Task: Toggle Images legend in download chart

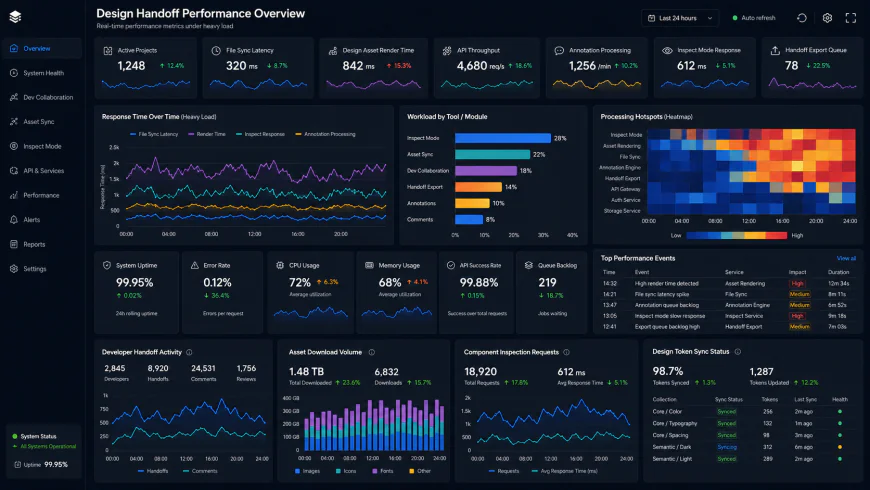Action: click(307, 471)
